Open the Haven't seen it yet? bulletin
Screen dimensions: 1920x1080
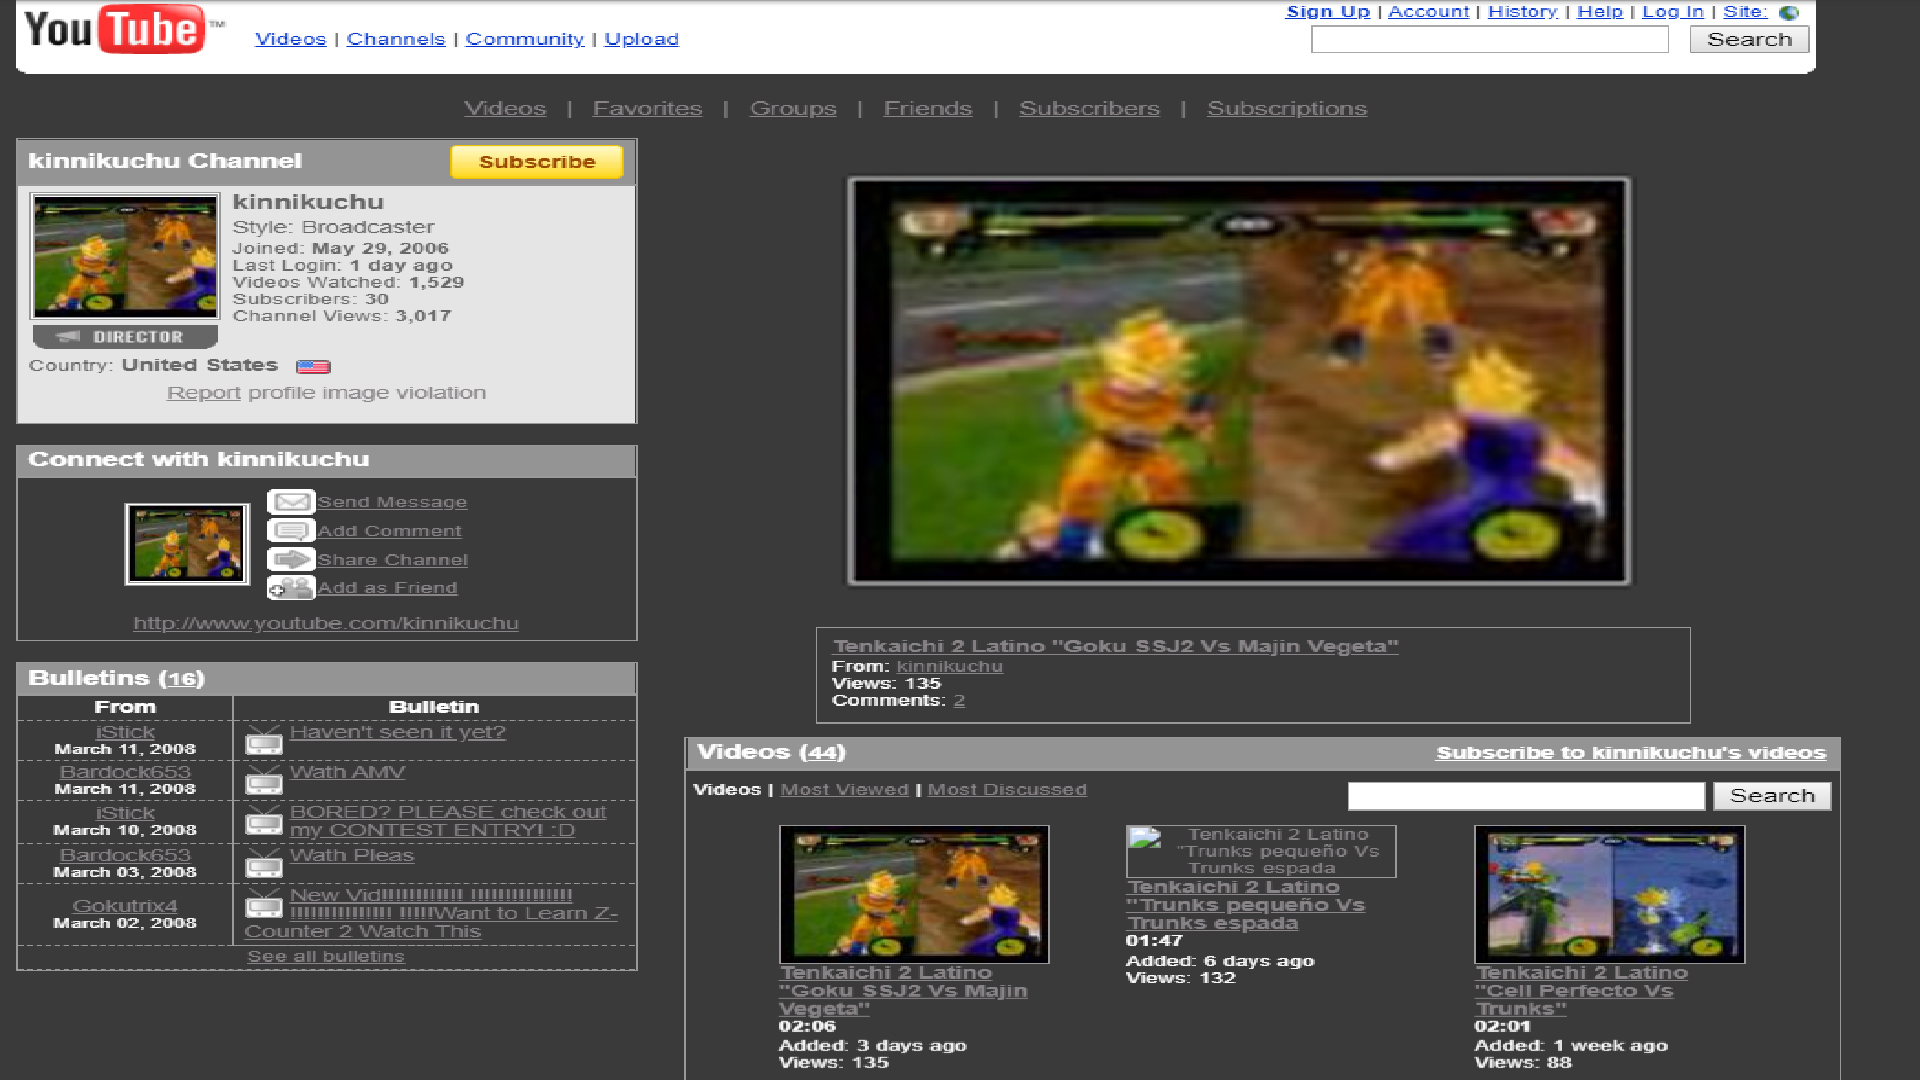(x=398, y=732)
